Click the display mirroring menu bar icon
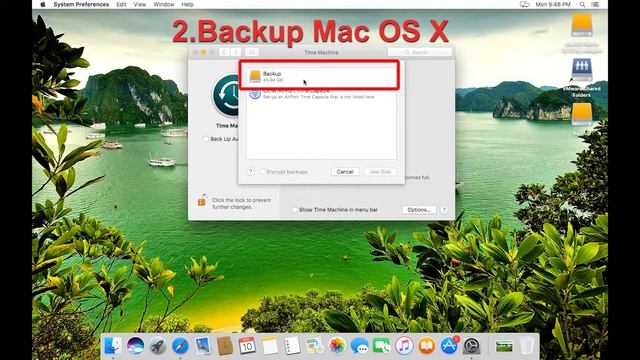The height and width of the screenshot is (360, 640). pos(524,4)
